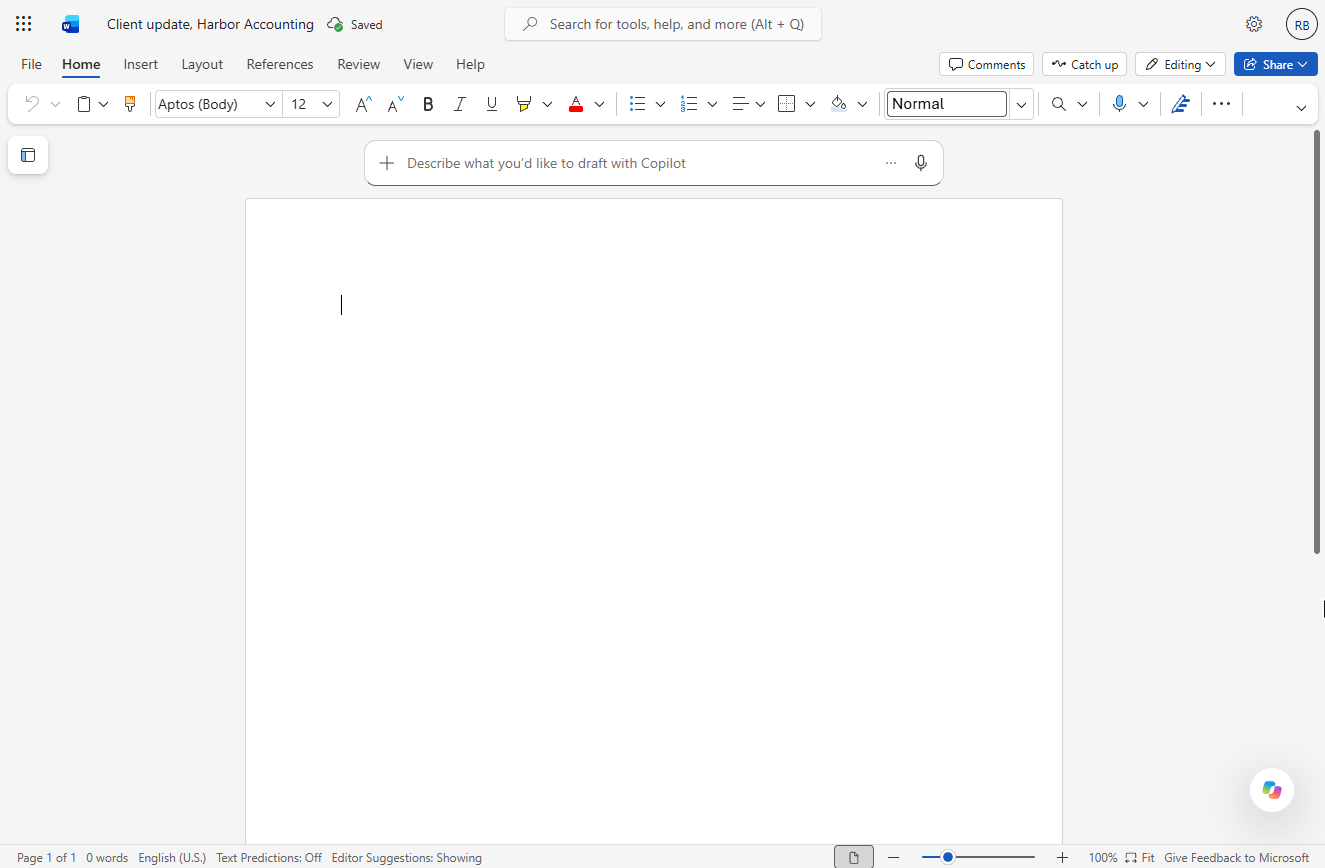Click the zoom slider handle
The image size is (1325, 868).
[948, 857]
